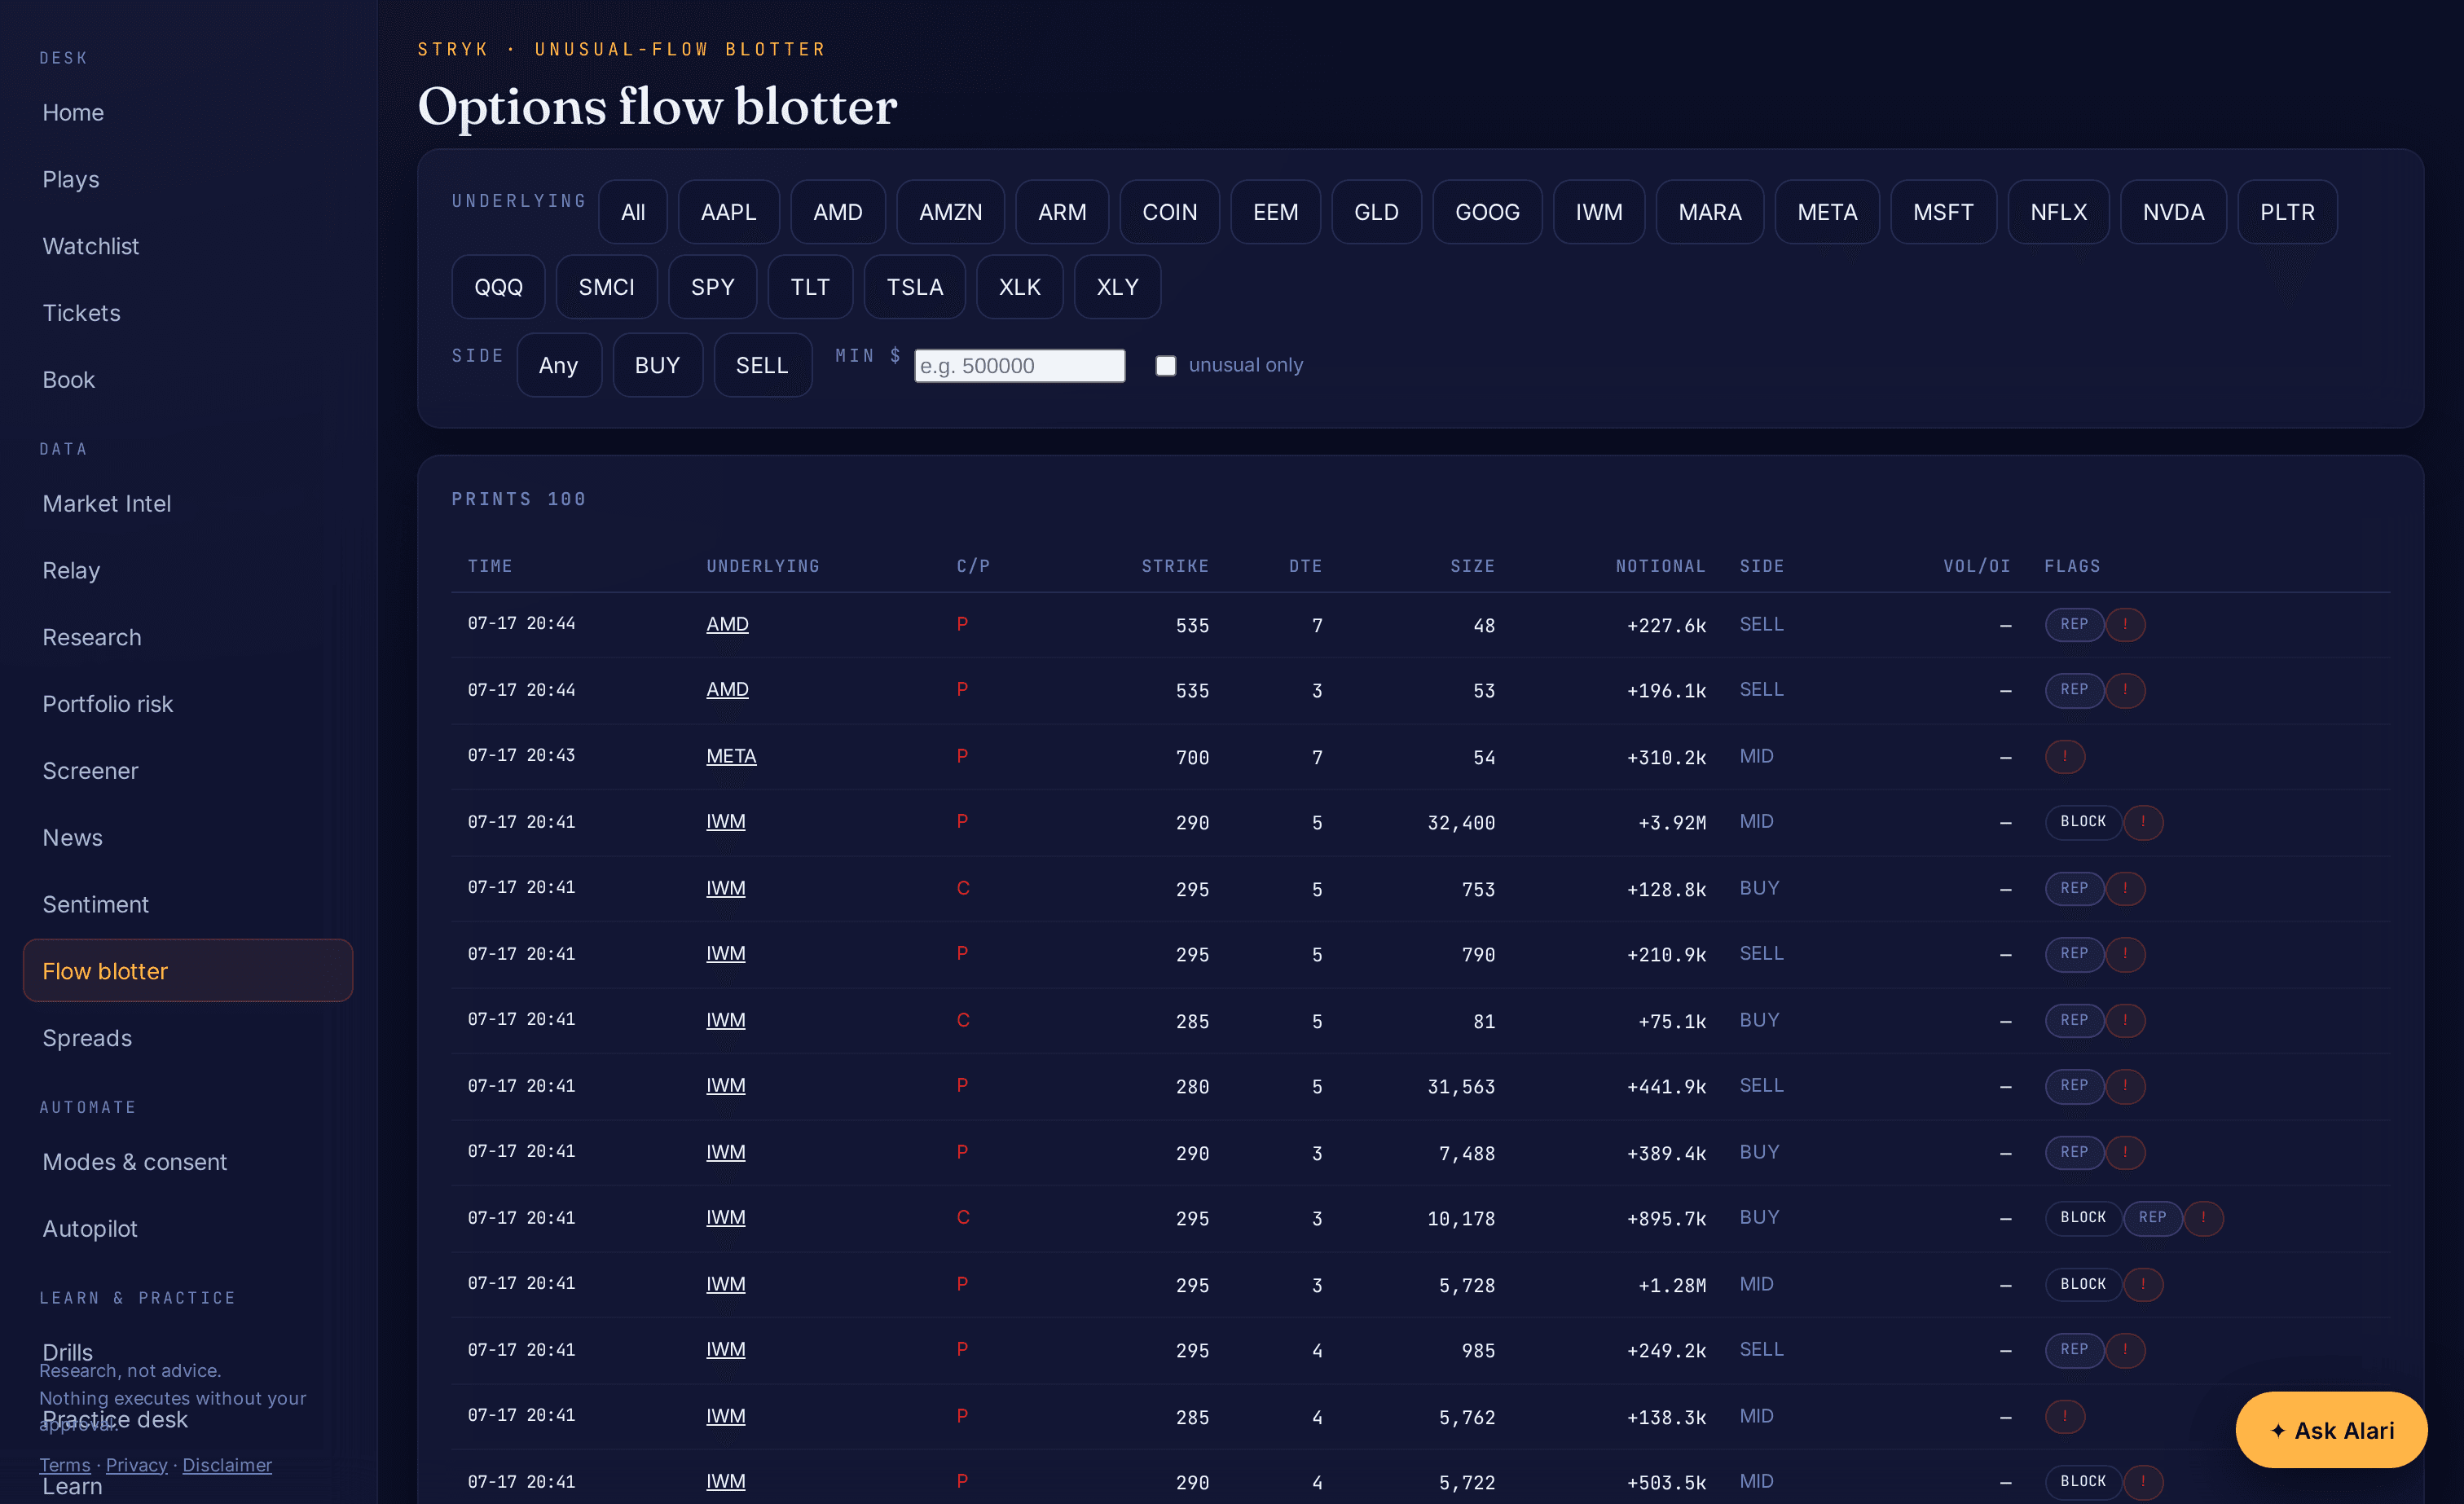Select the NVDA underlying filter
The height and width of the screenshot is (1504, 2464).
pos(2173,212)
